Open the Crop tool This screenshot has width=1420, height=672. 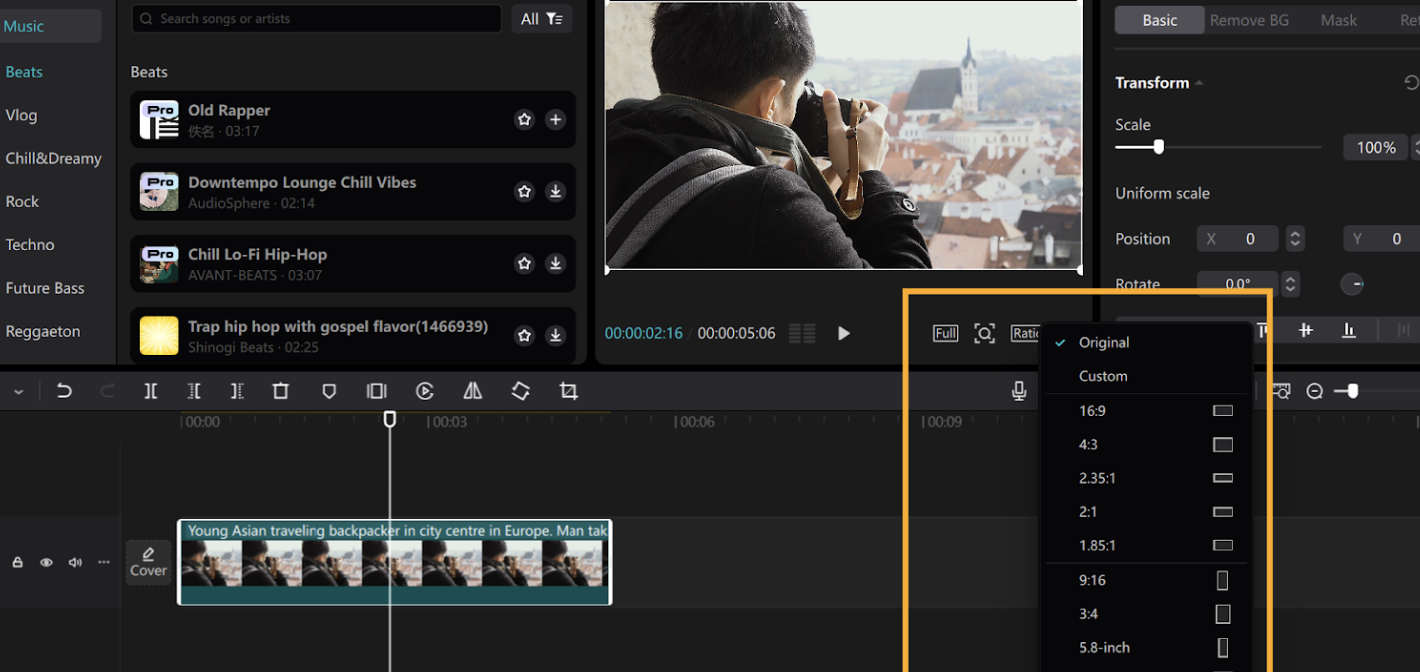(x=568, y=391)
